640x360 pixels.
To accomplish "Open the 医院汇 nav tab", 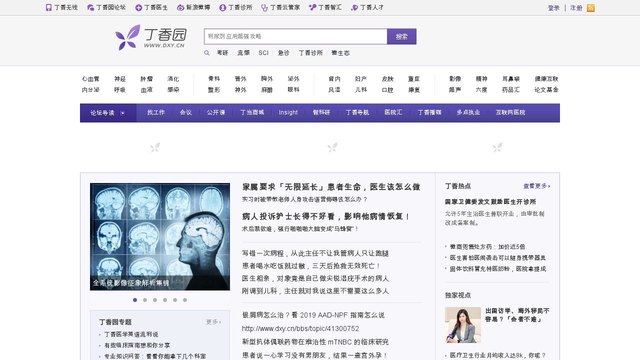I will [393, 112].
